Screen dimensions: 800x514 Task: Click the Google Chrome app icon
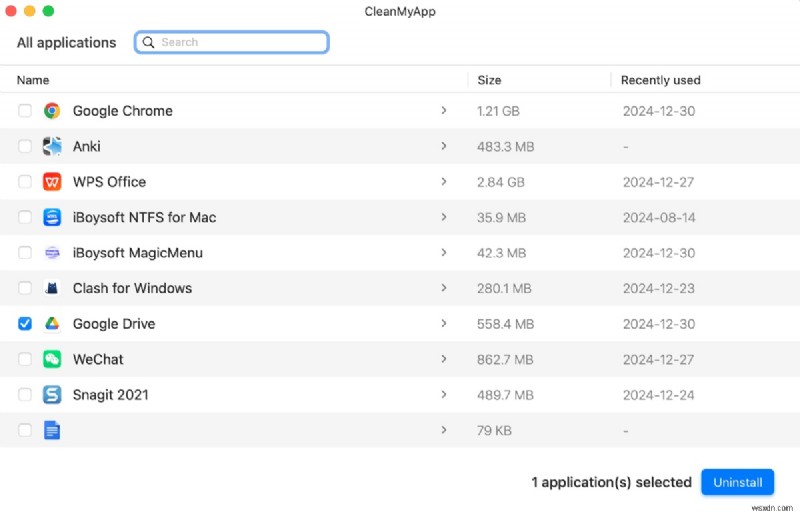(x=52, y=111)
